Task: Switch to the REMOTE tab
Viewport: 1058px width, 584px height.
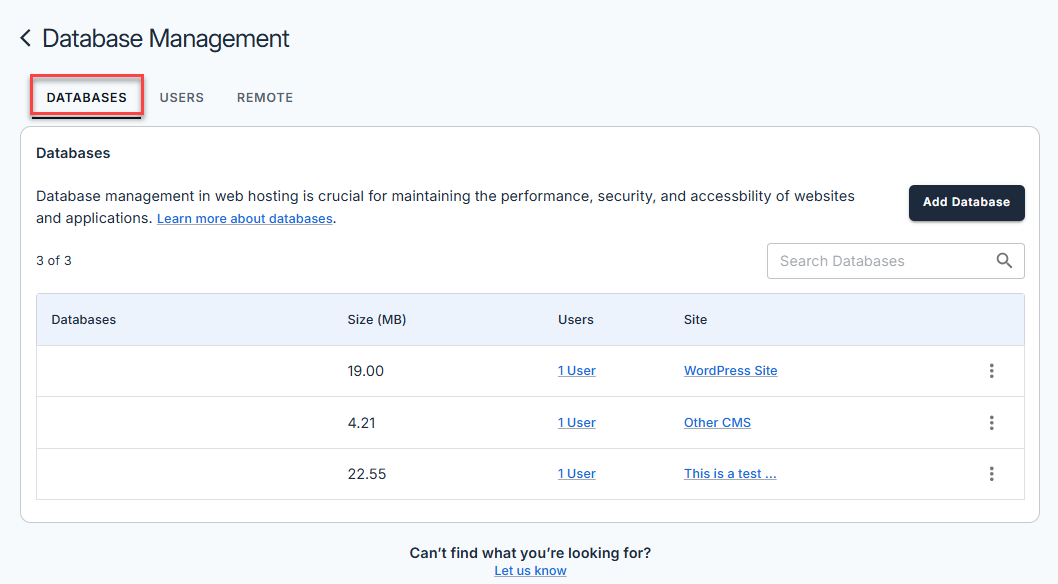Action: (264, 97)
